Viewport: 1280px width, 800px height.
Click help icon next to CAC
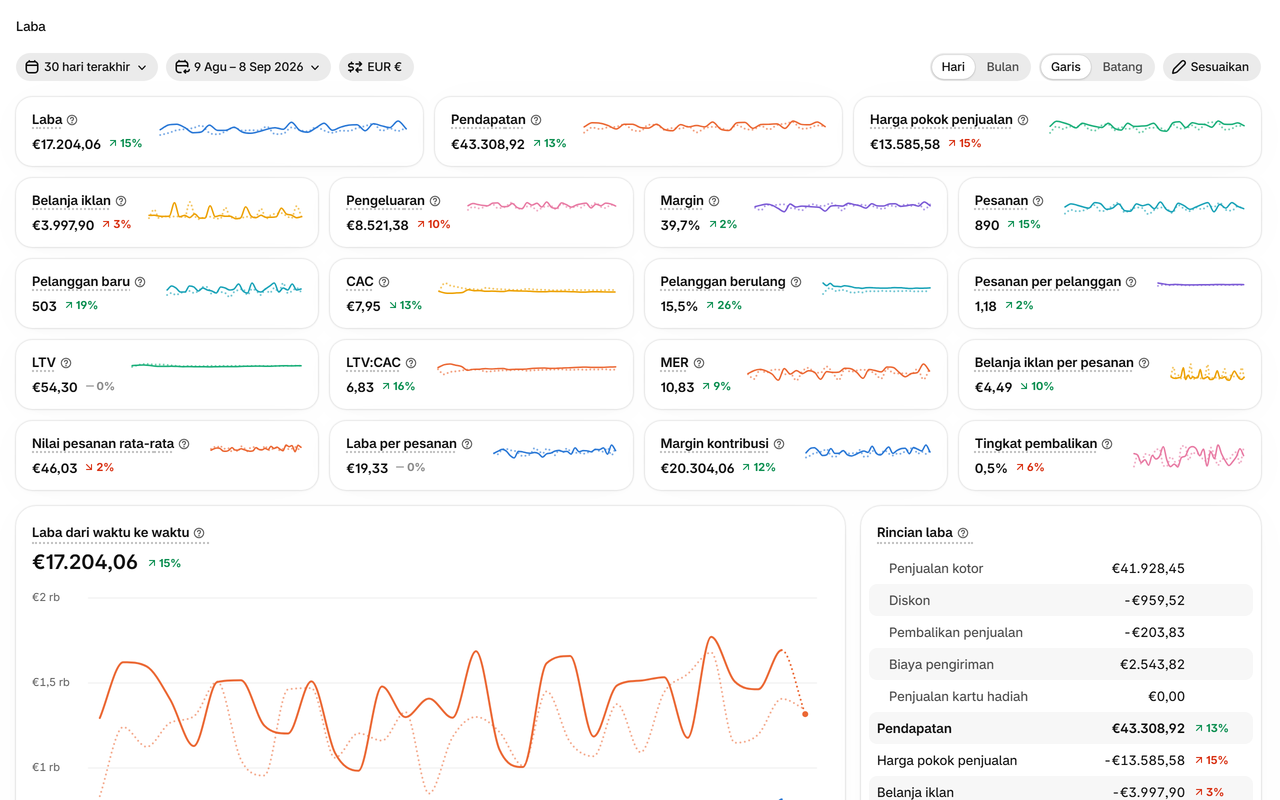pyautogui.click(x=384, y=282)
